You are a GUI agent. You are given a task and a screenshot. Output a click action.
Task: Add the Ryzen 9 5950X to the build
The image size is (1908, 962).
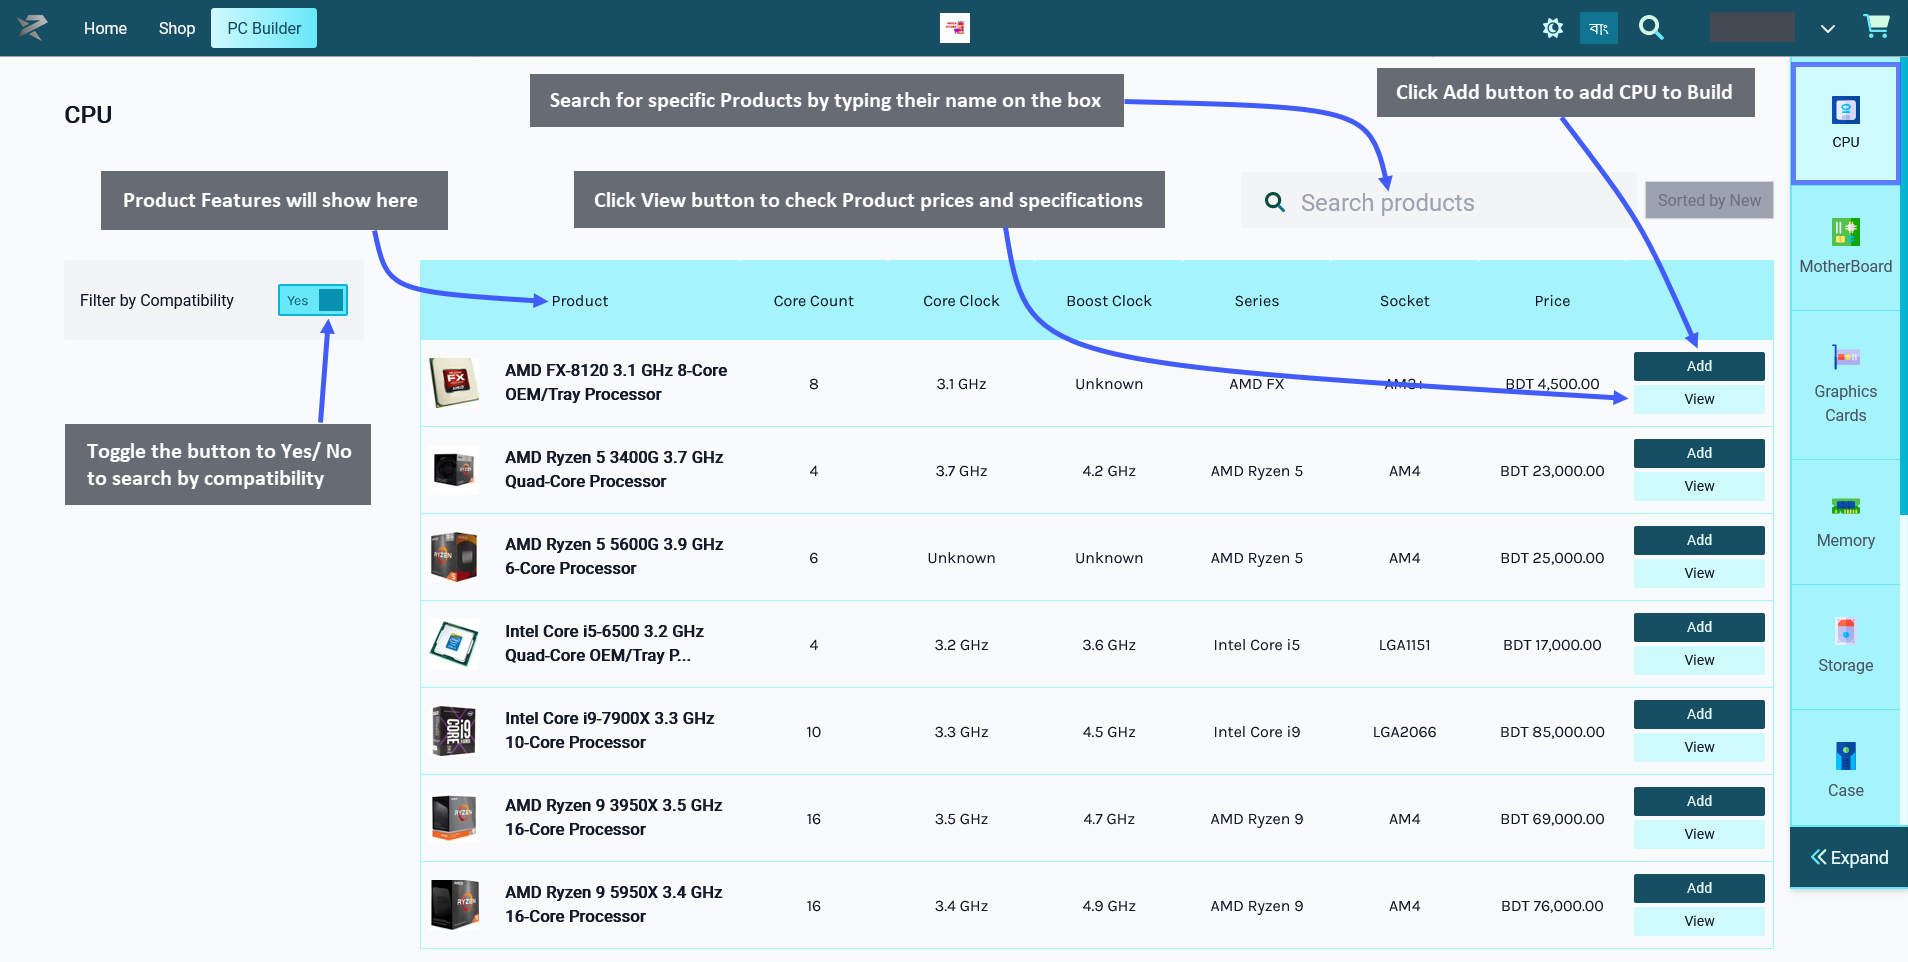click(1699, 888)
